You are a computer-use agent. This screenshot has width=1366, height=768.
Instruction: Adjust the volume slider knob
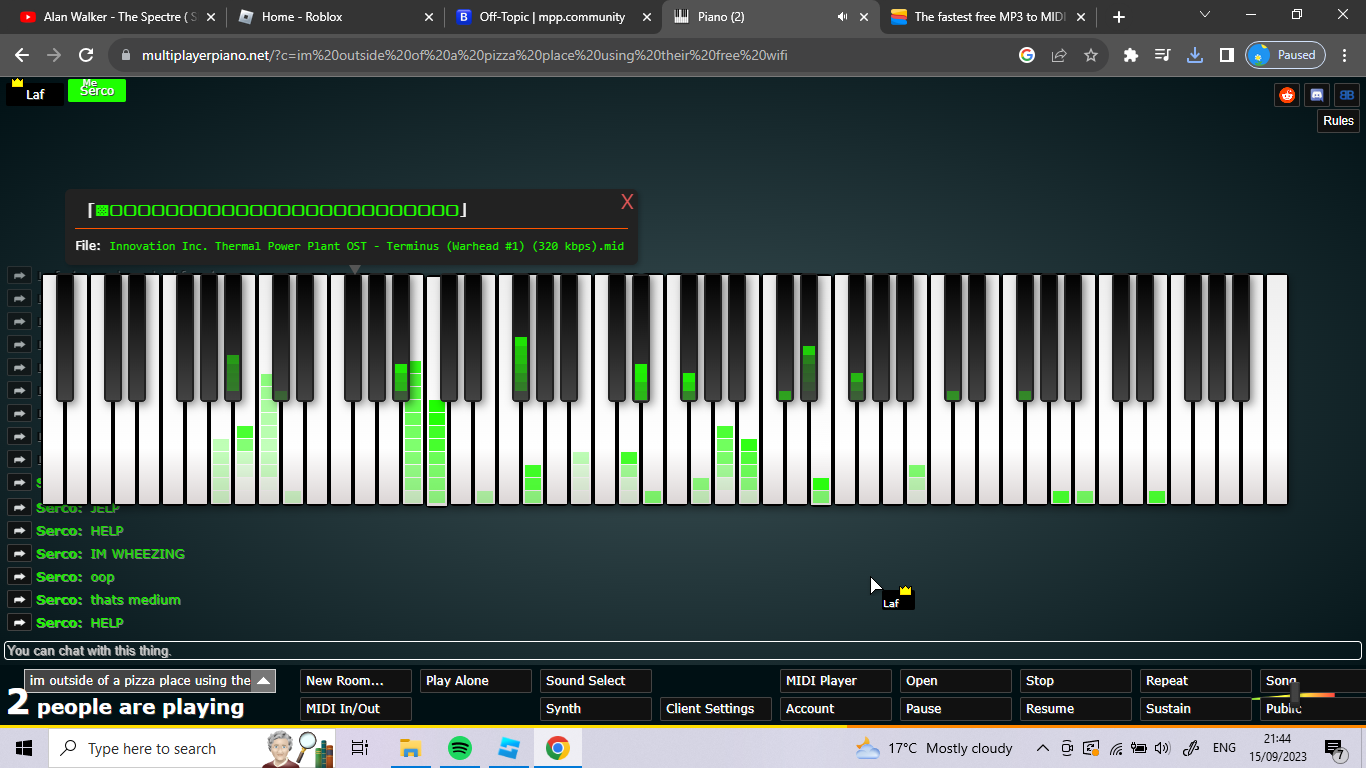1294,694
